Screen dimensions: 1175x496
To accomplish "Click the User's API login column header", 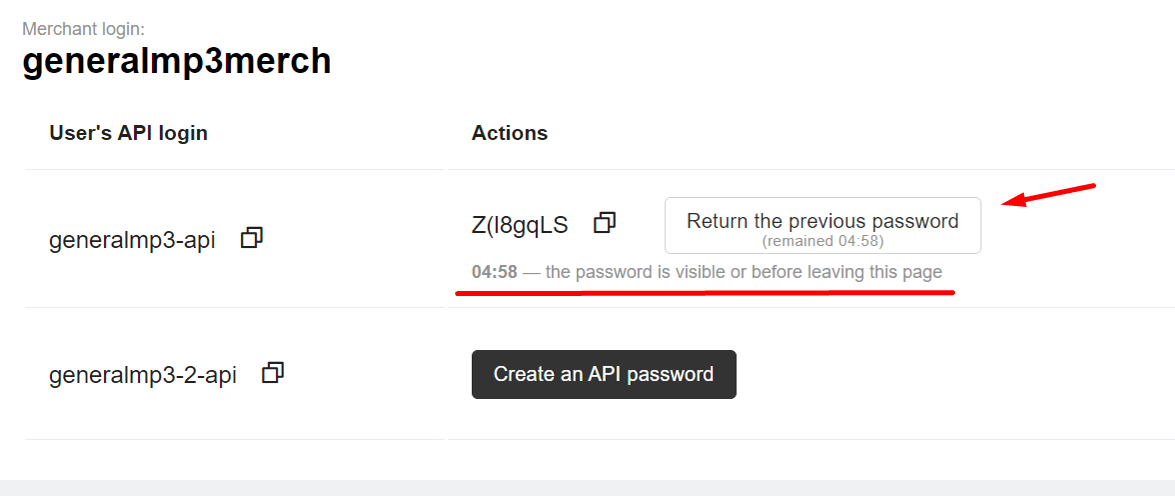I will (x=128, y=133).
